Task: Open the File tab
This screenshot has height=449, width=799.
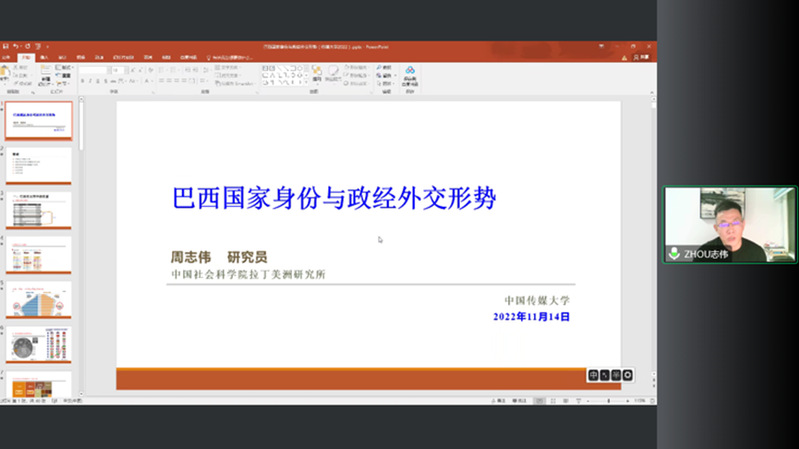Action: tap(7, 57)
